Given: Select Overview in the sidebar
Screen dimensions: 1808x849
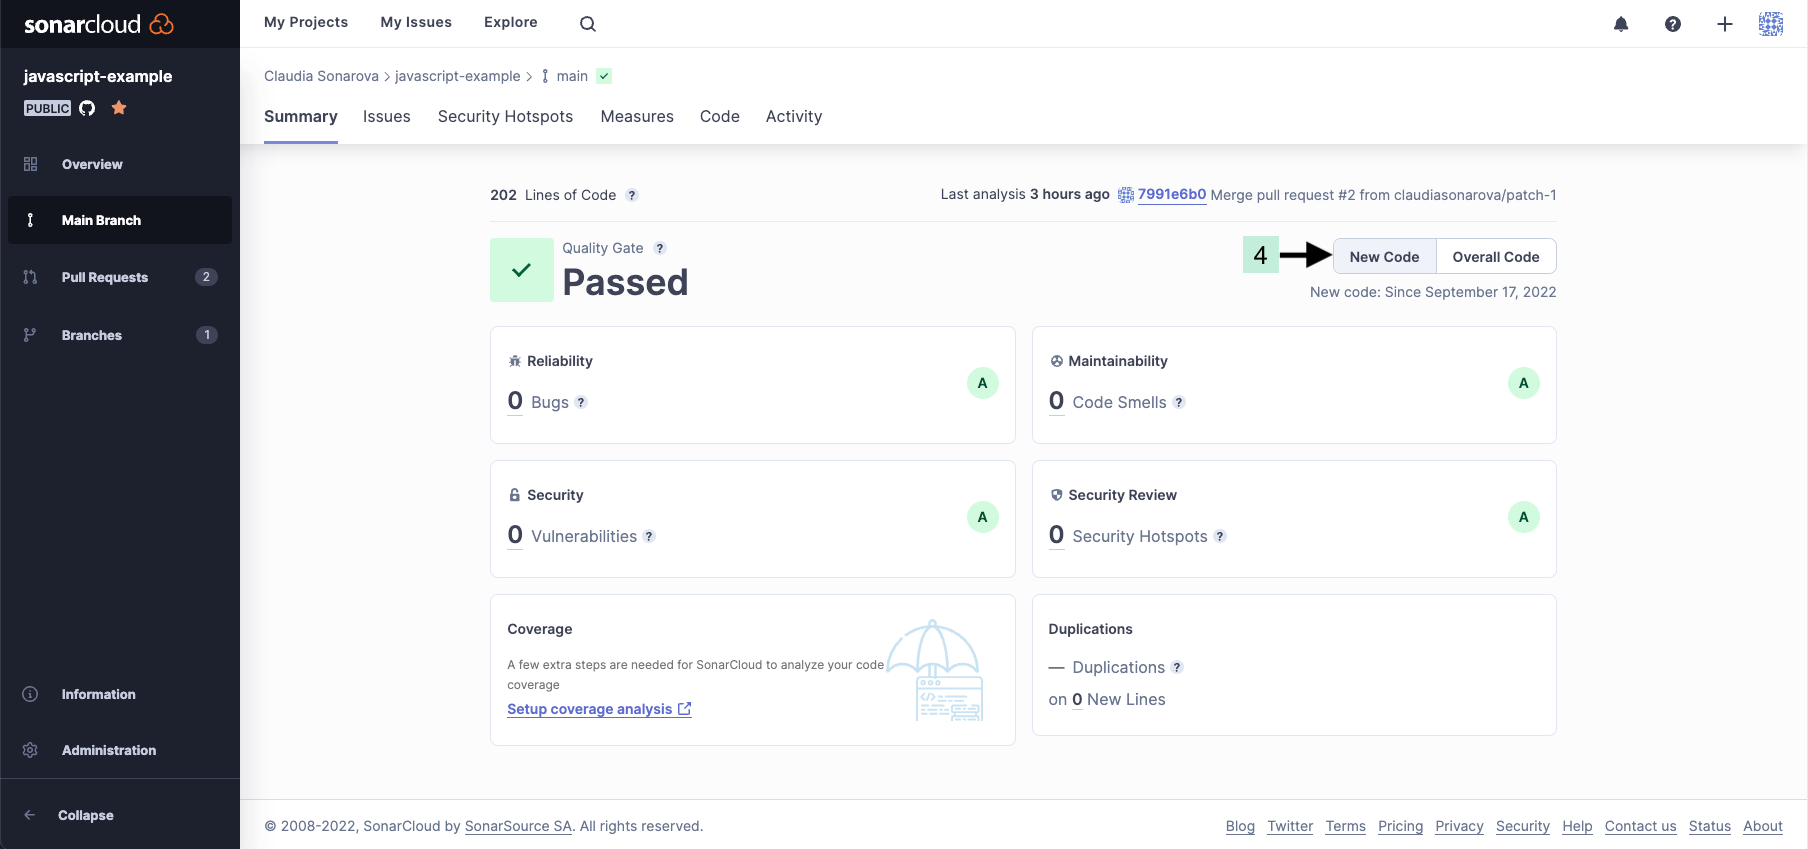Looking at the screenshot, I should pos(120,164).
